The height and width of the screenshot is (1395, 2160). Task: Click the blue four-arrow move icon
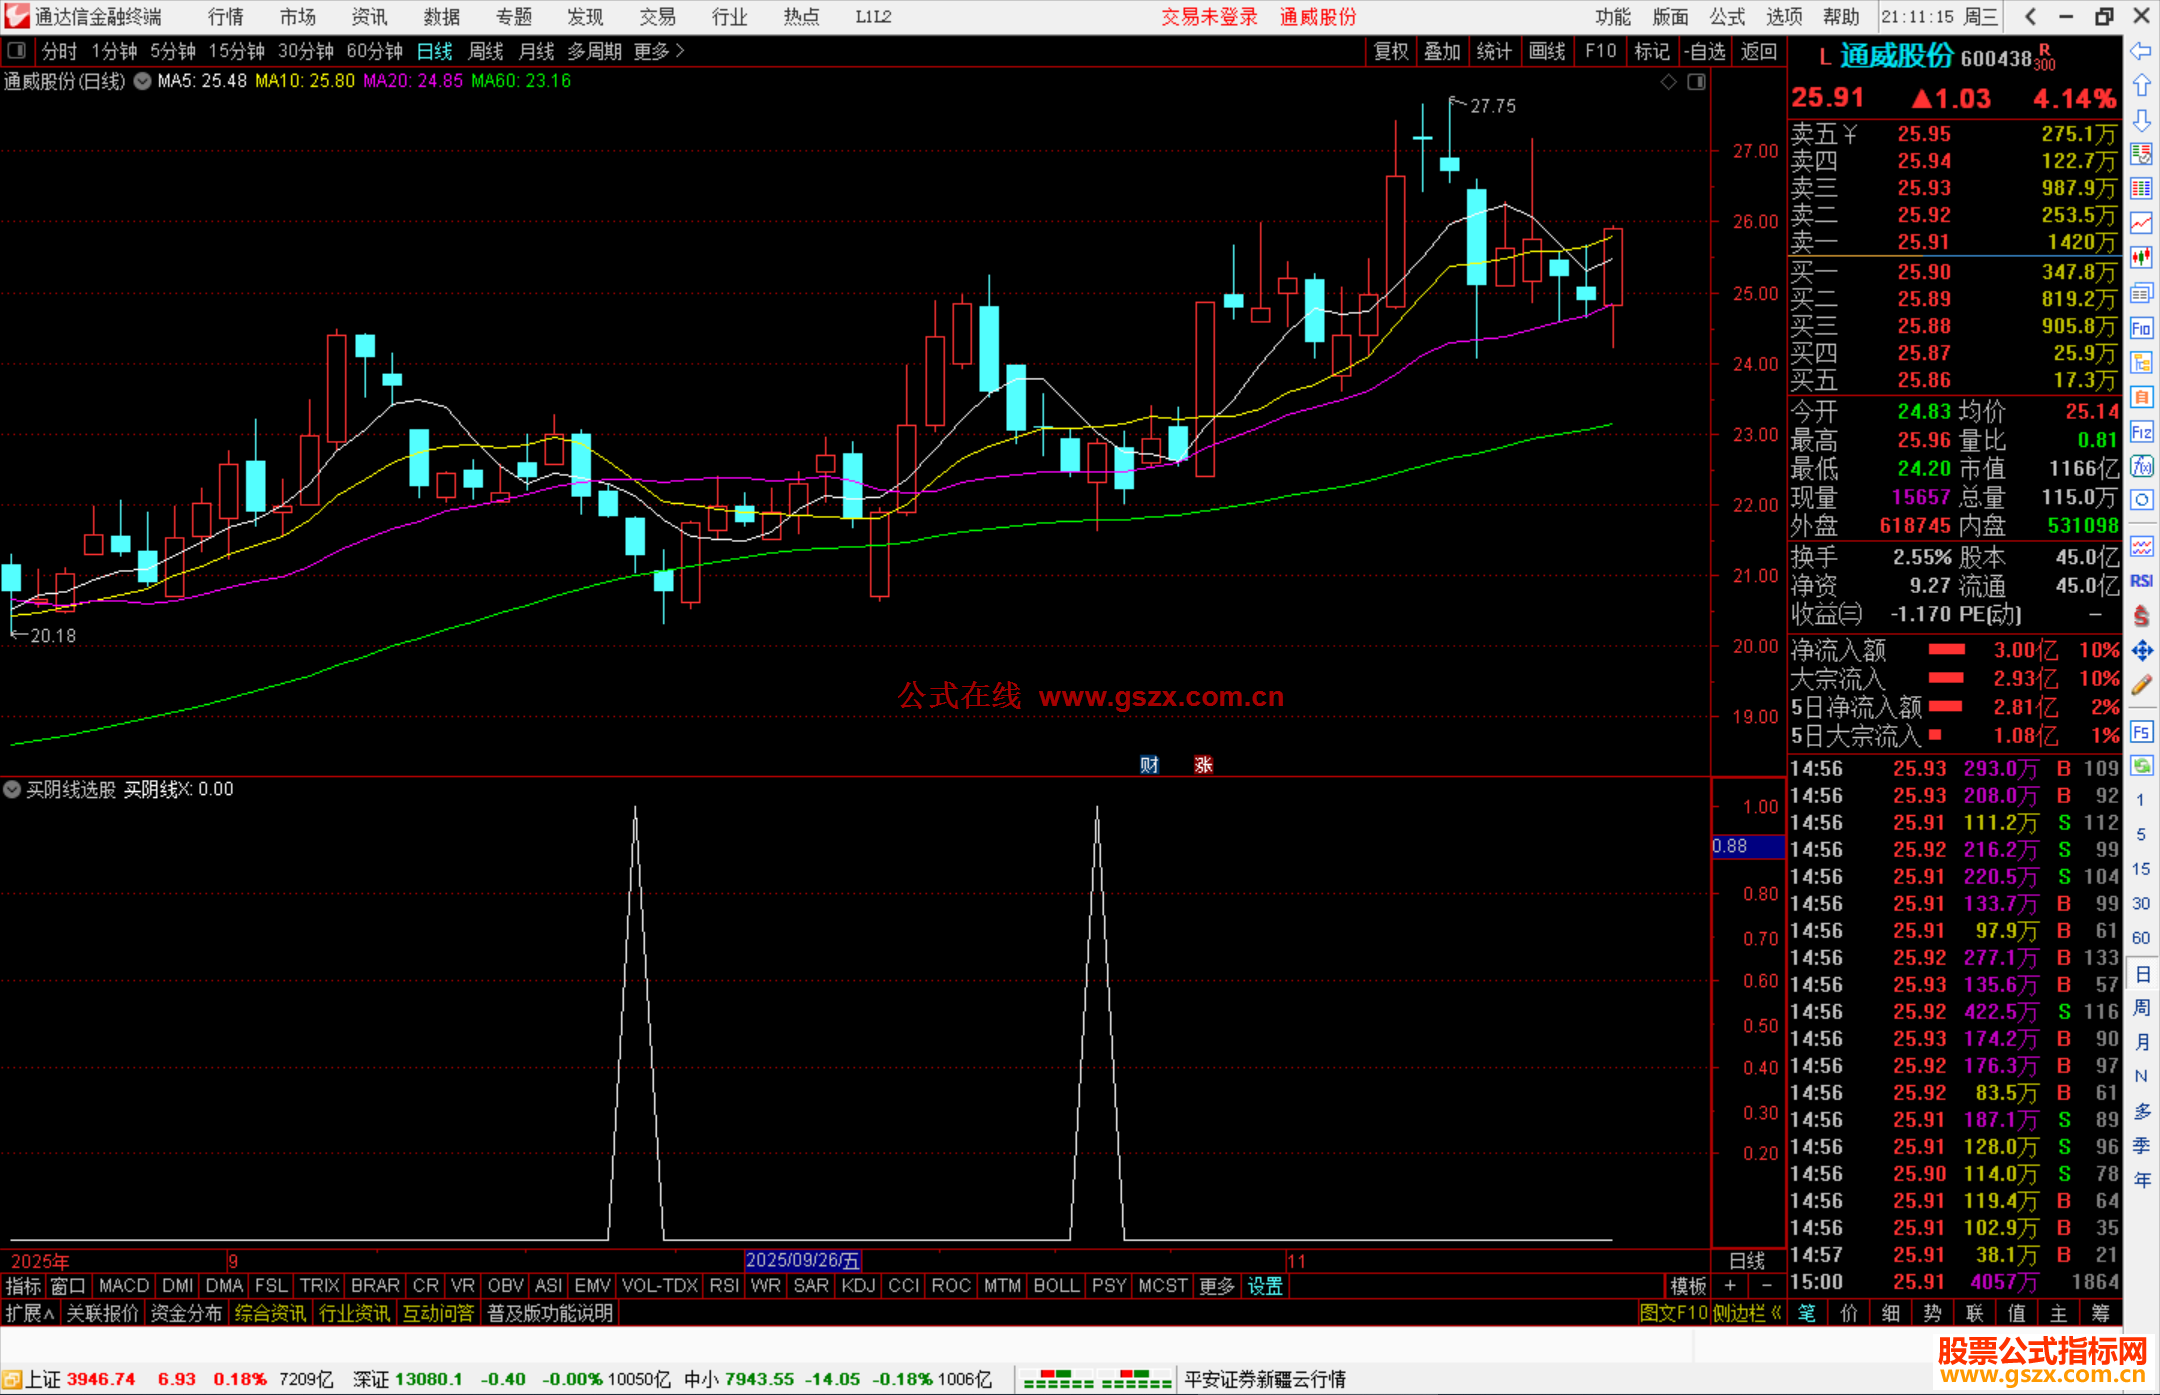(x=2140, y=651)
